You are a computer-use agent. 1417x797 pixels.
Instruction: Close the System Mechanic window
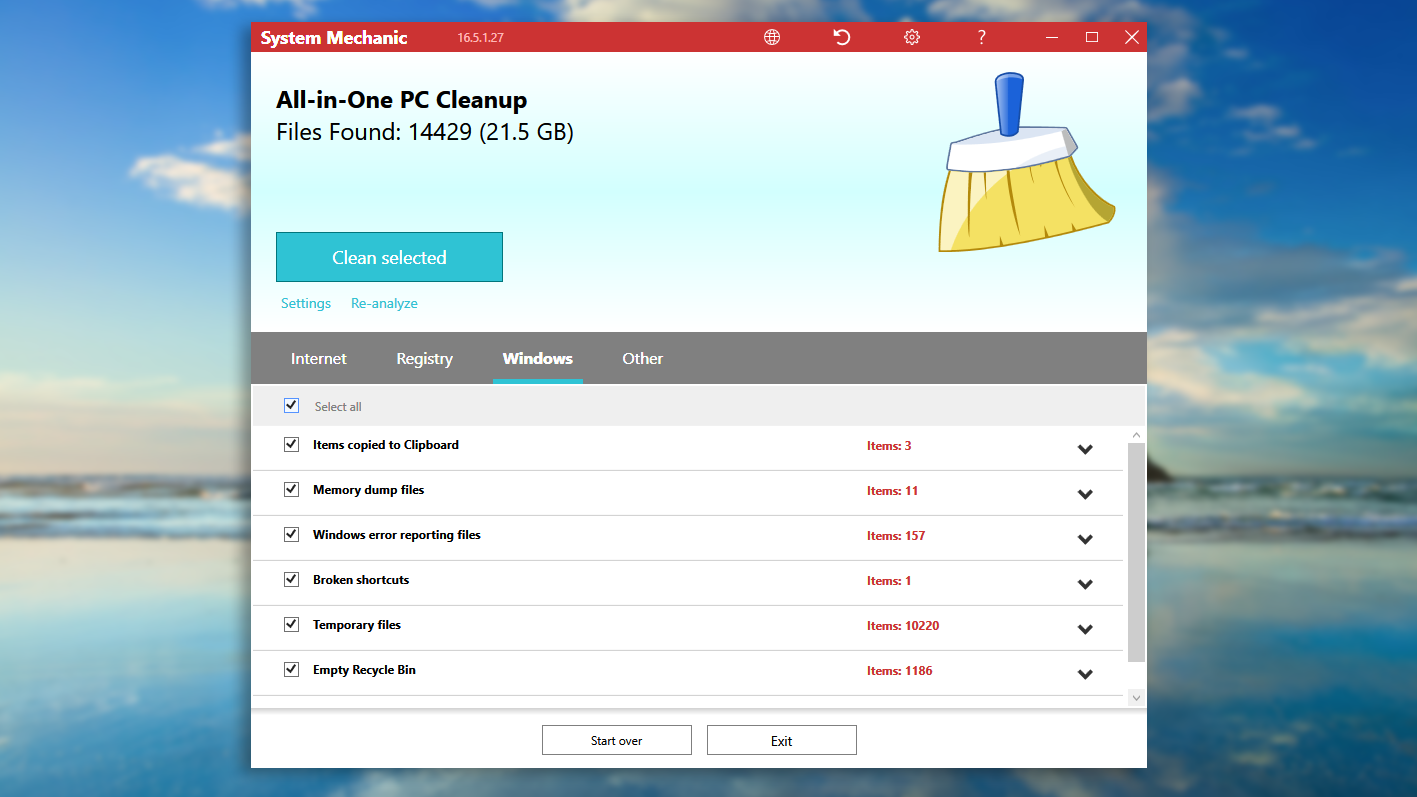click(x=1132, y=37)
